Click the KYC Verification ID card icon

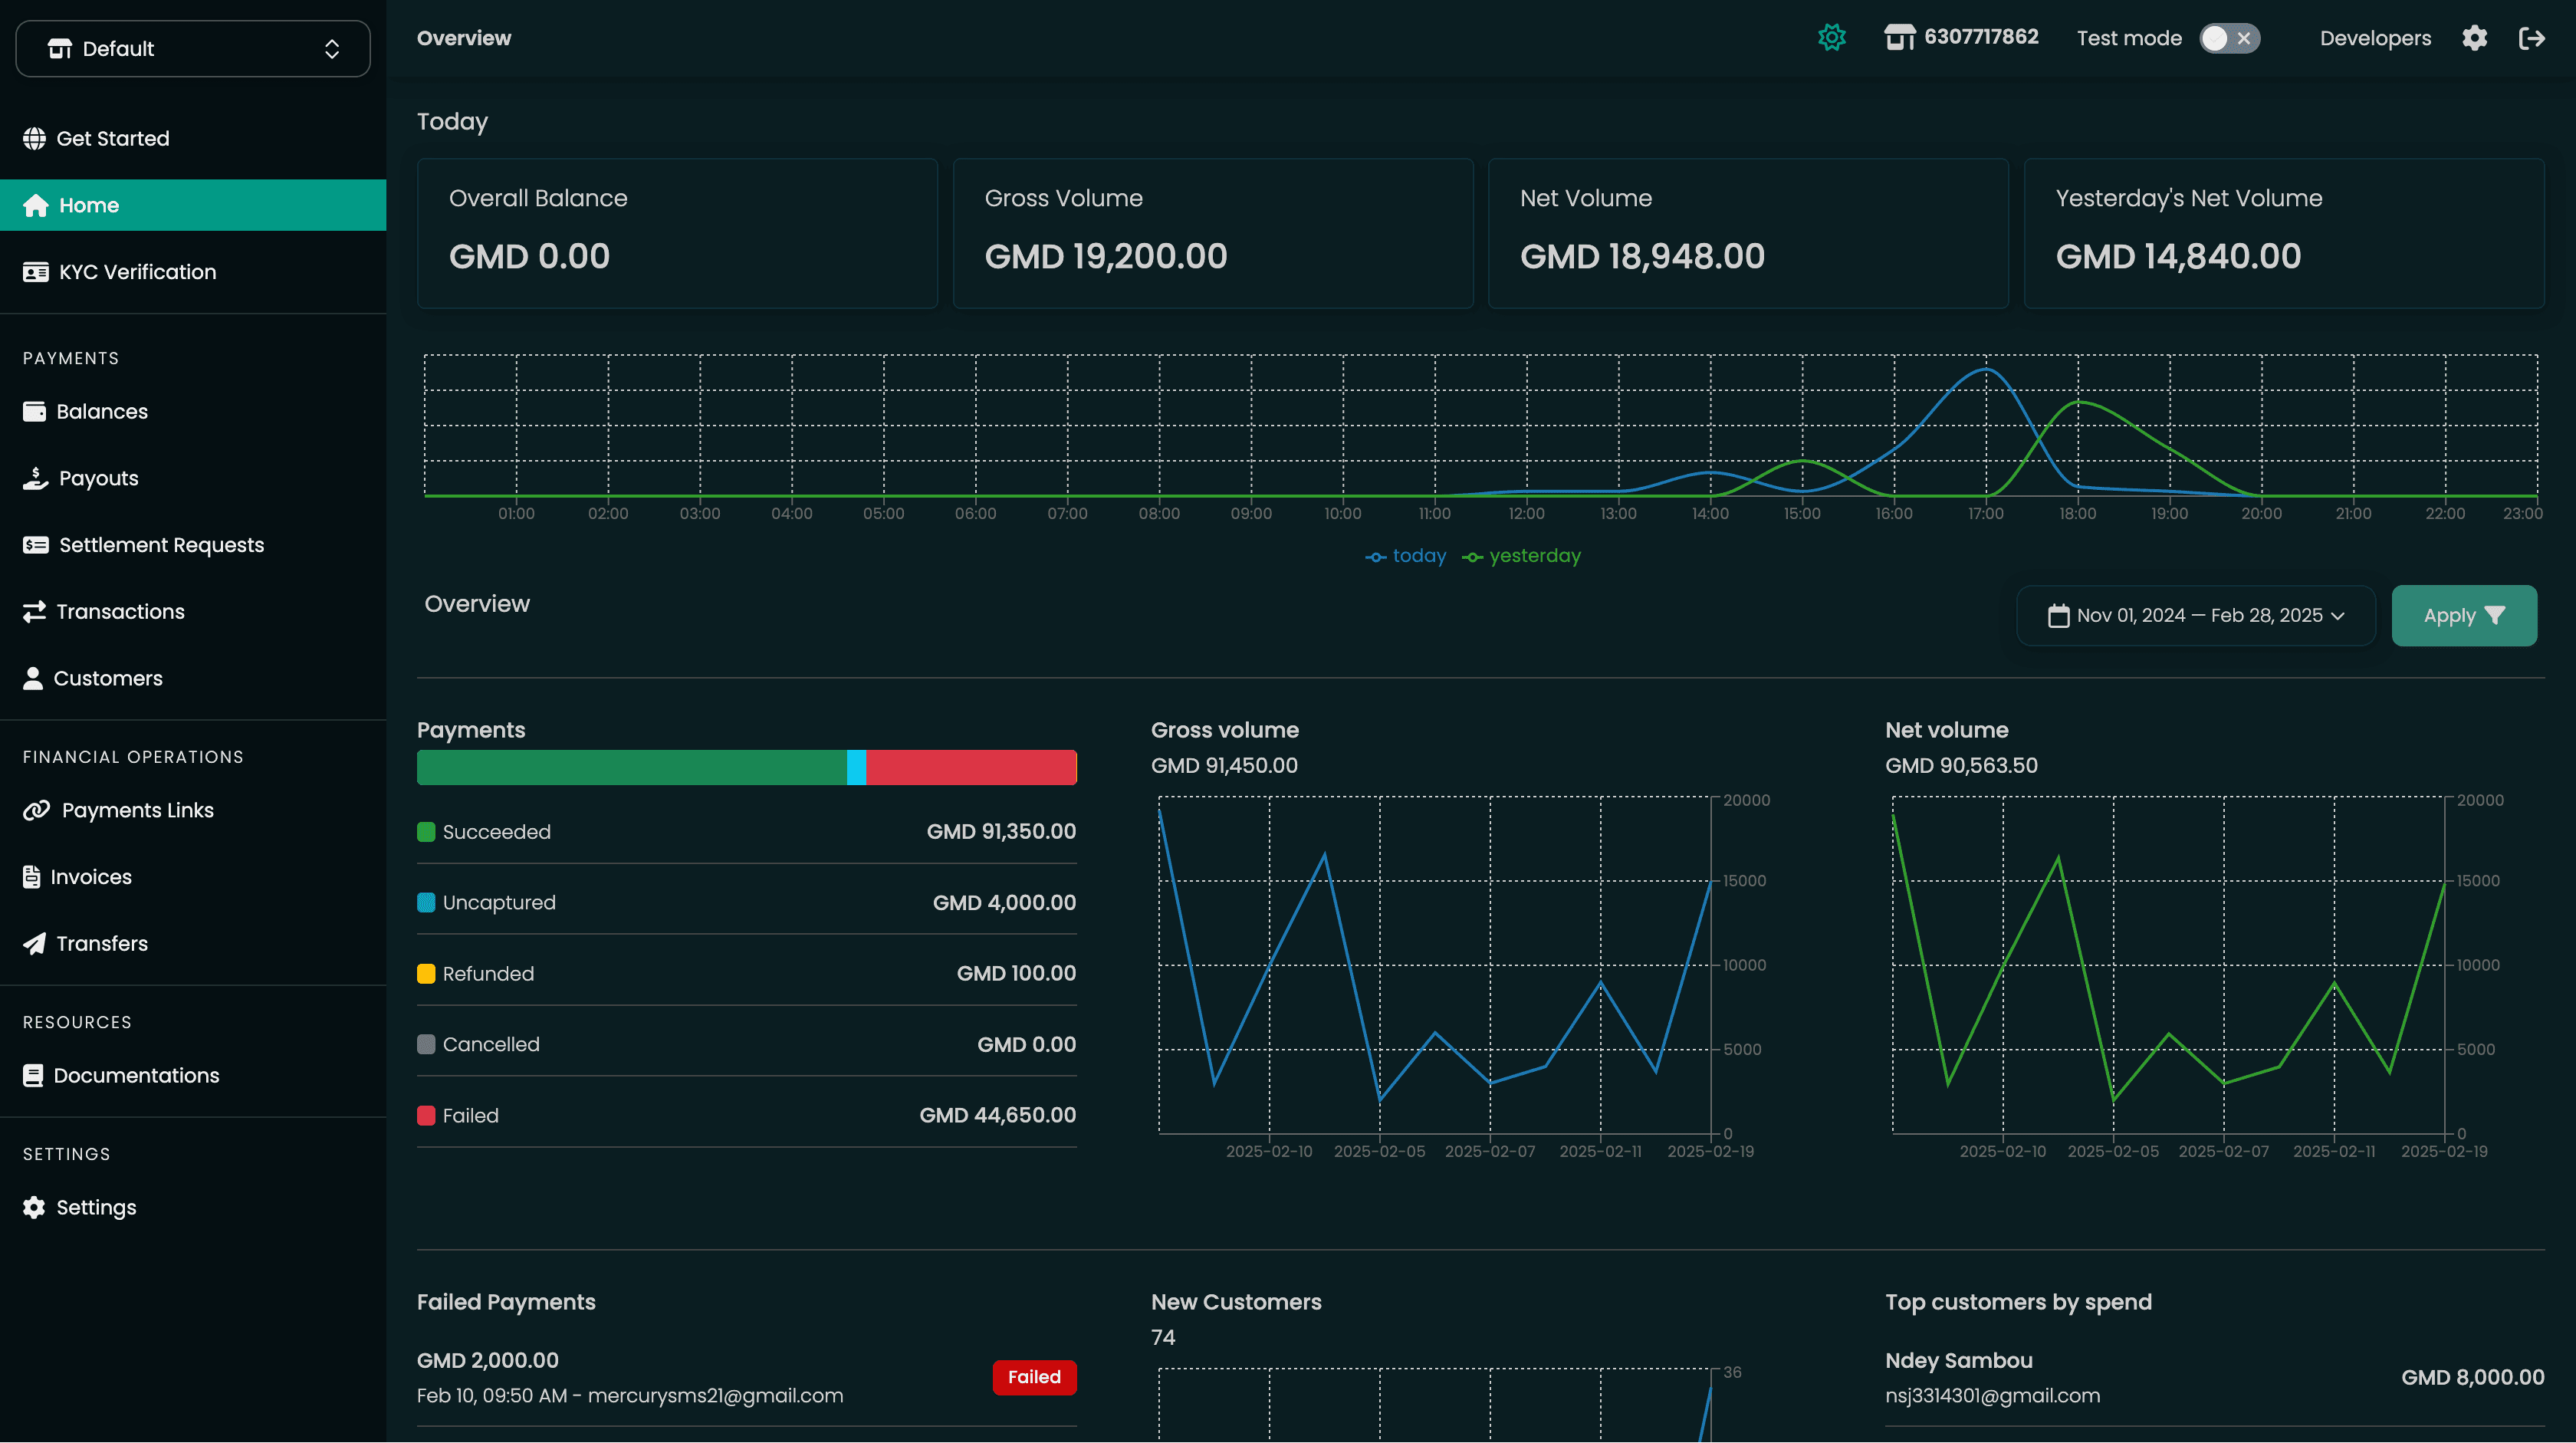[x=36, y=272]
